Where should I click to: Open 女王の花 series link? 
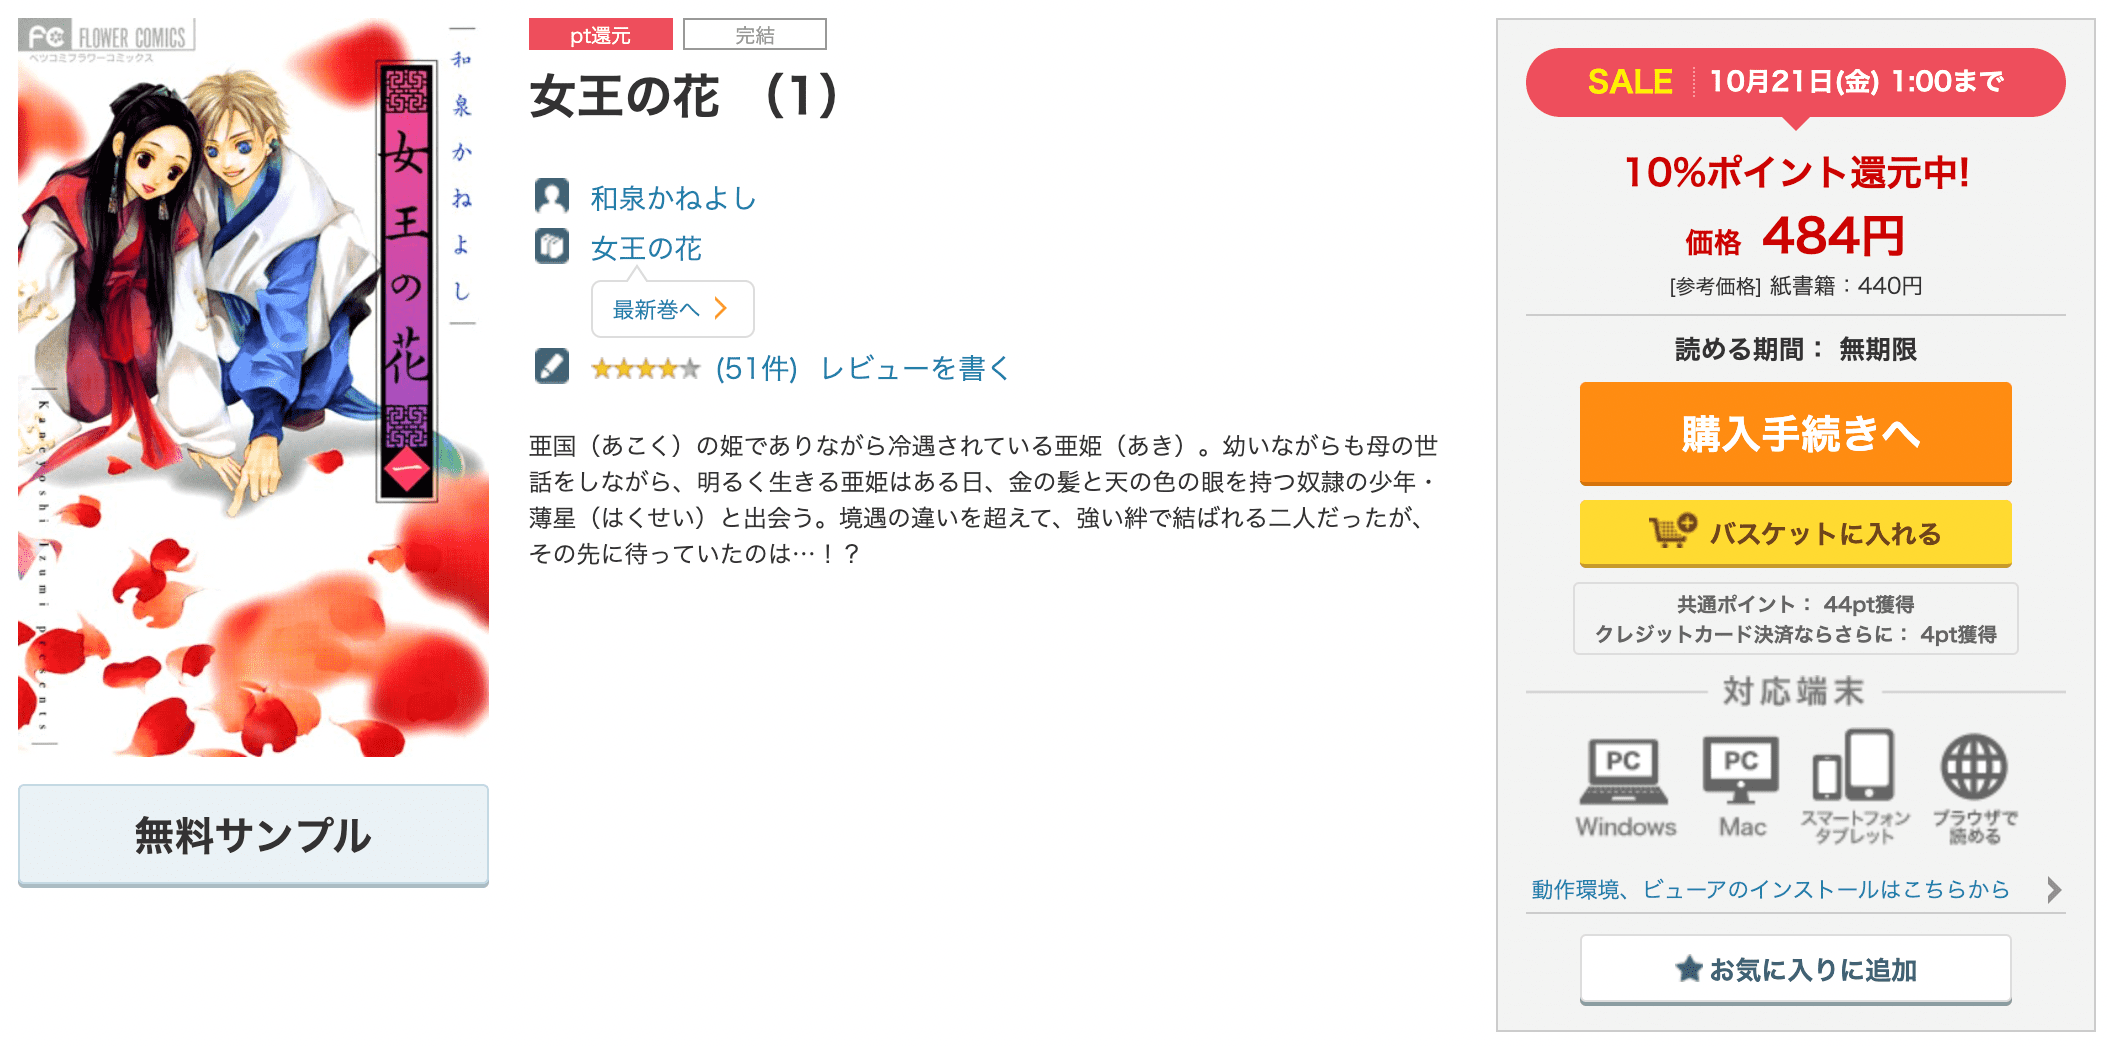(x=647, y=248)
